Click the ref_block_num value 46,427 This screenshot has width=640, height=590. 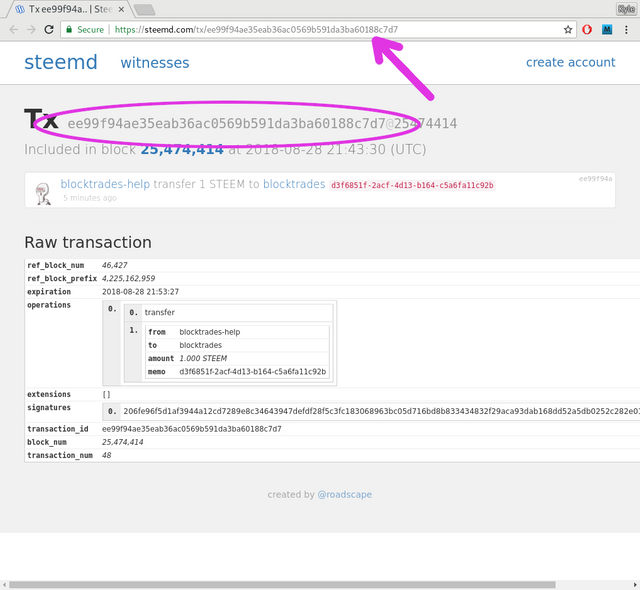click(x=115, y=265)
